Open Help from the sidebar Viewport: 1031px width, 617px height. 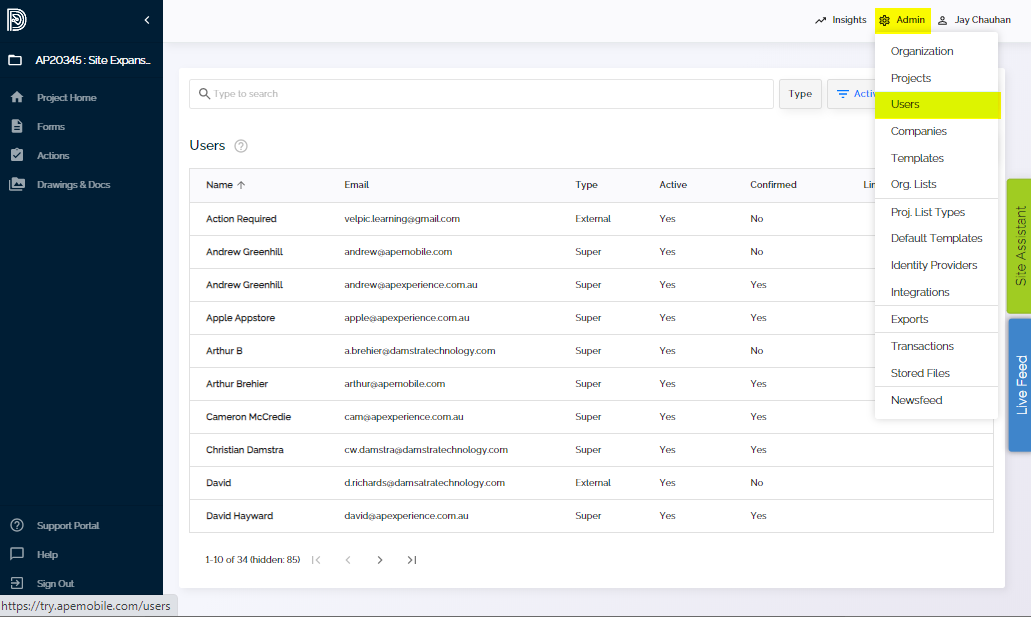(x=44, y=554)
